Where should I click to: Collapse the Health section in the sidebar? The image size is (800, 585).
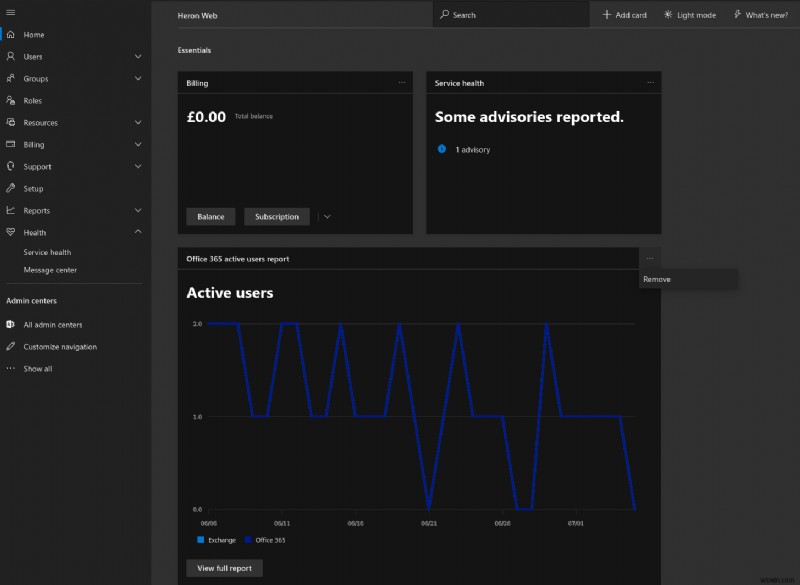137,232
